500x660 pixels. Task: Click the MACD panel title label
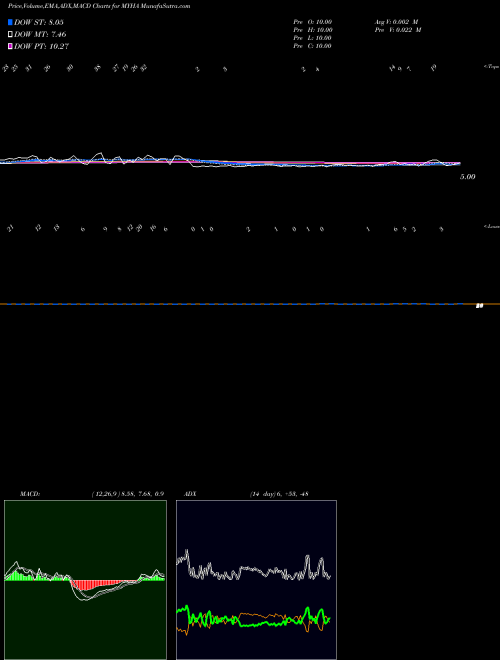pos(30,494)
